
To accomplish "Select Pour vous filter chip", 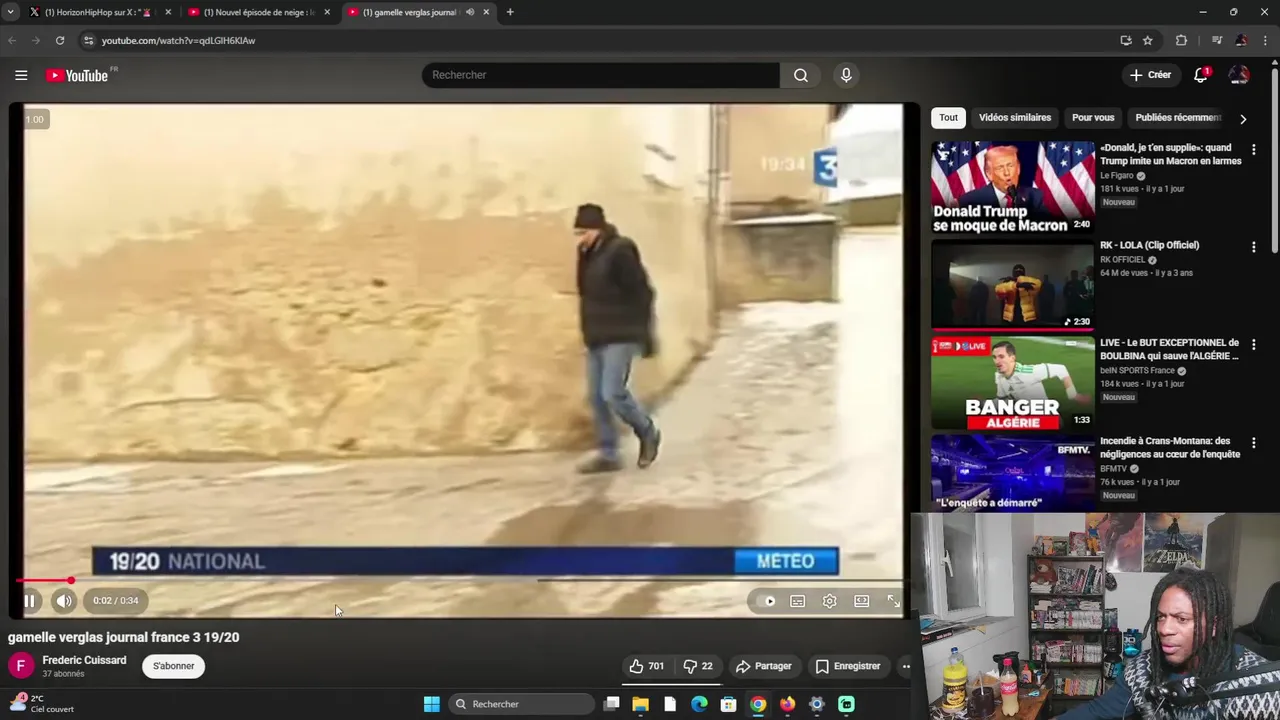I will [1093, 118].
